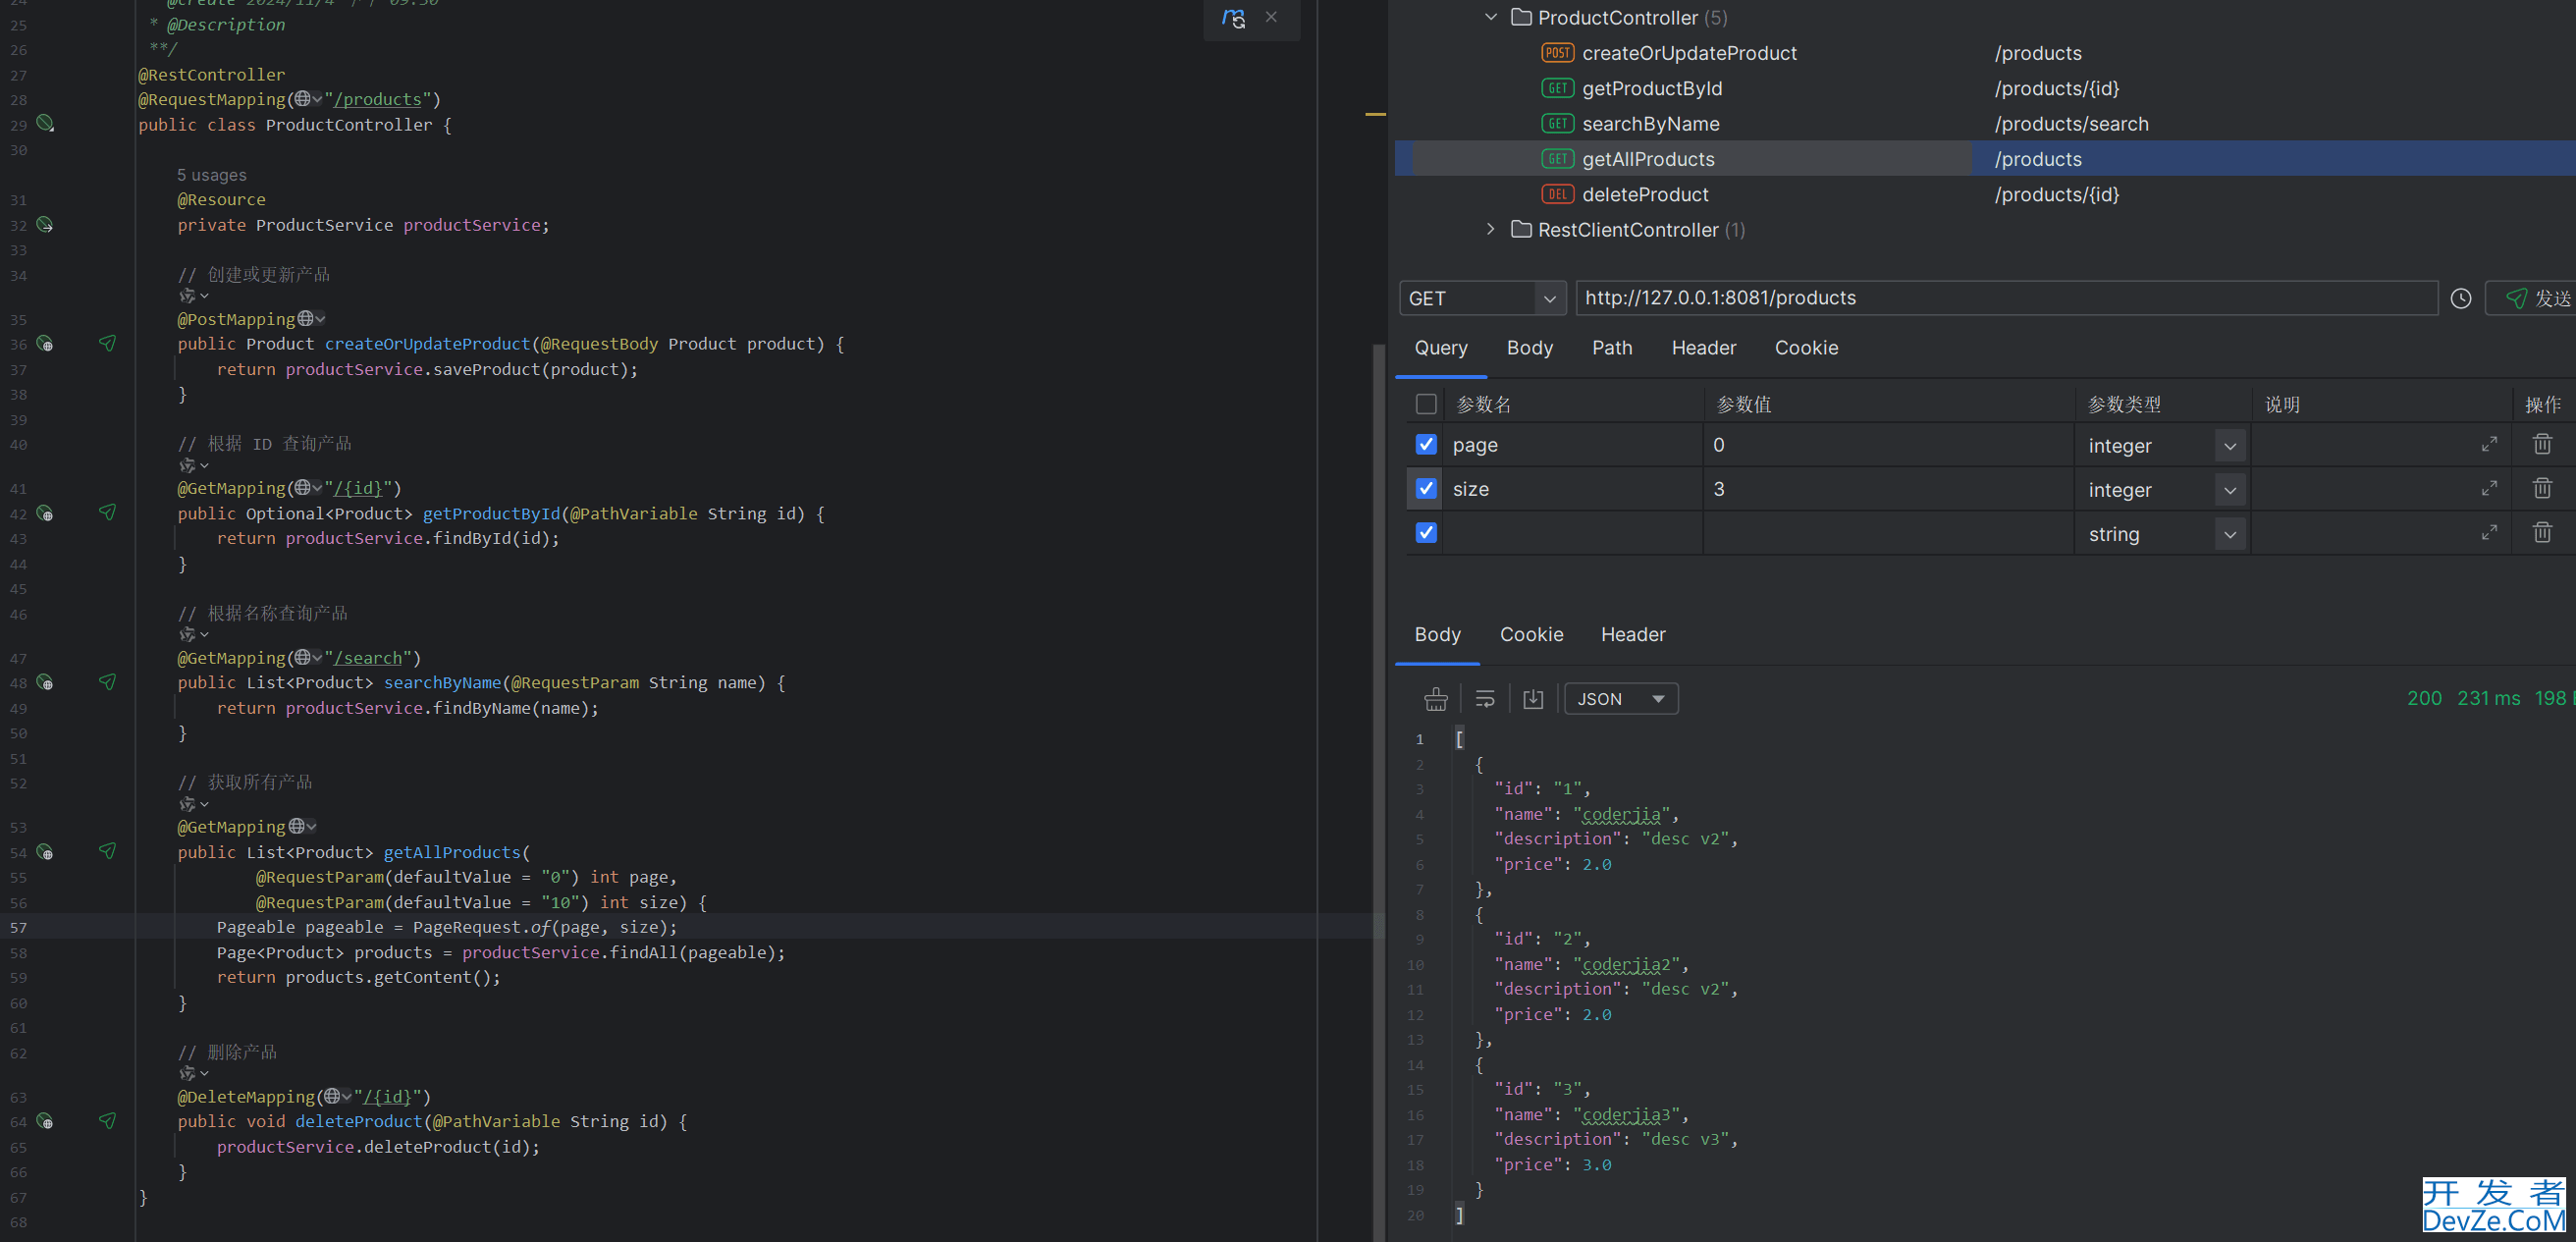Collapse the ProductController tree node
The height and width of the screenshot is (1242, 2576).
pos(1490,17)
